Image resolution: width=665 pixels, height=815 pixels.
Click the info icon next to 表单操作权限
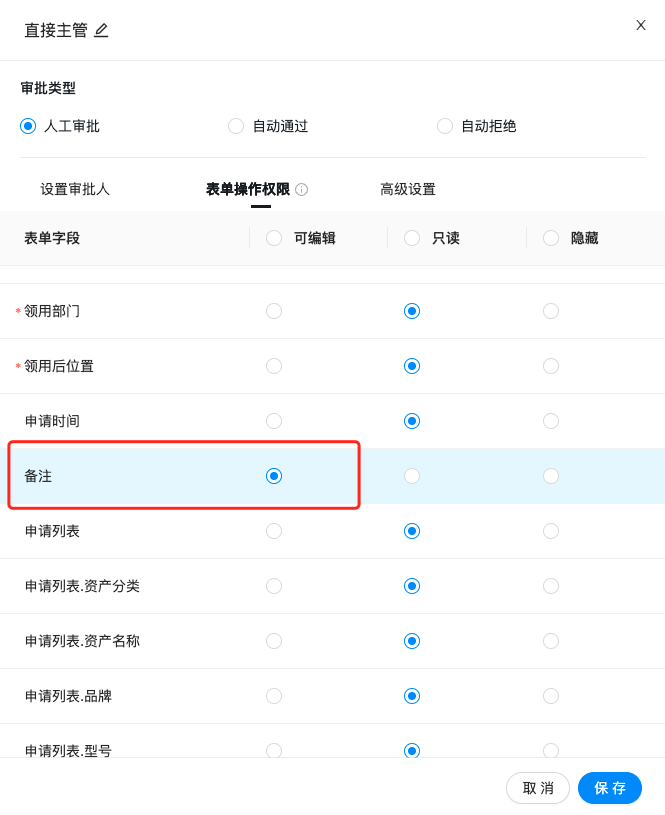[x=302, y=190]
